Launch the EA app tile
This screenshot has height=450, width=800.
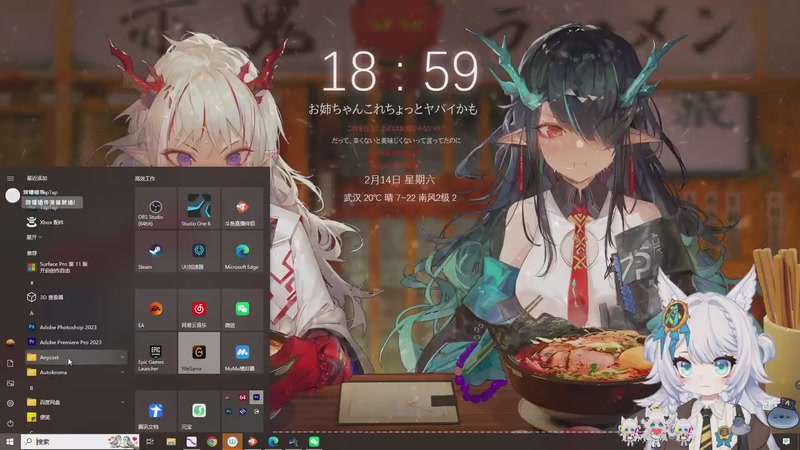click(x=156, y=309)
